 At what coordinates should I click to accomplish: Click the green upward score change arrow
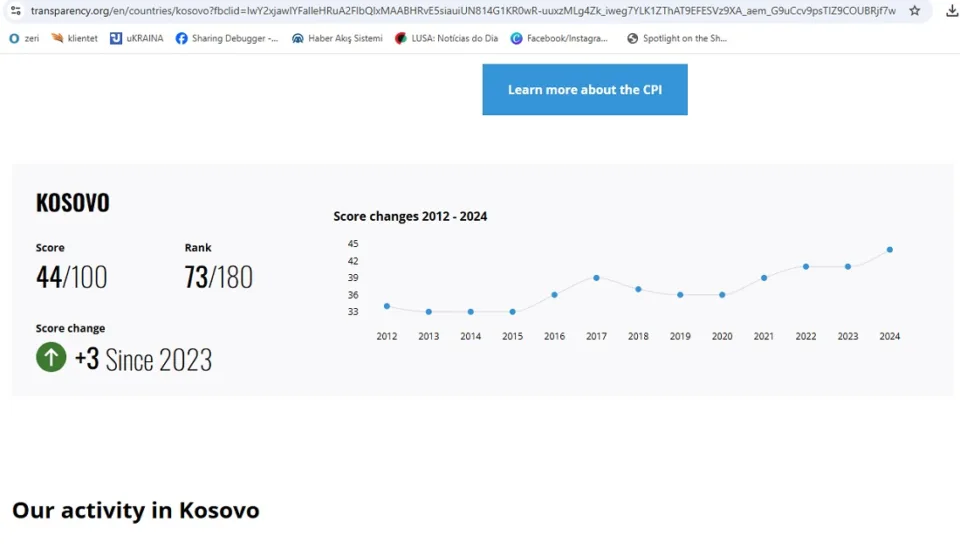tap(51, 357)
